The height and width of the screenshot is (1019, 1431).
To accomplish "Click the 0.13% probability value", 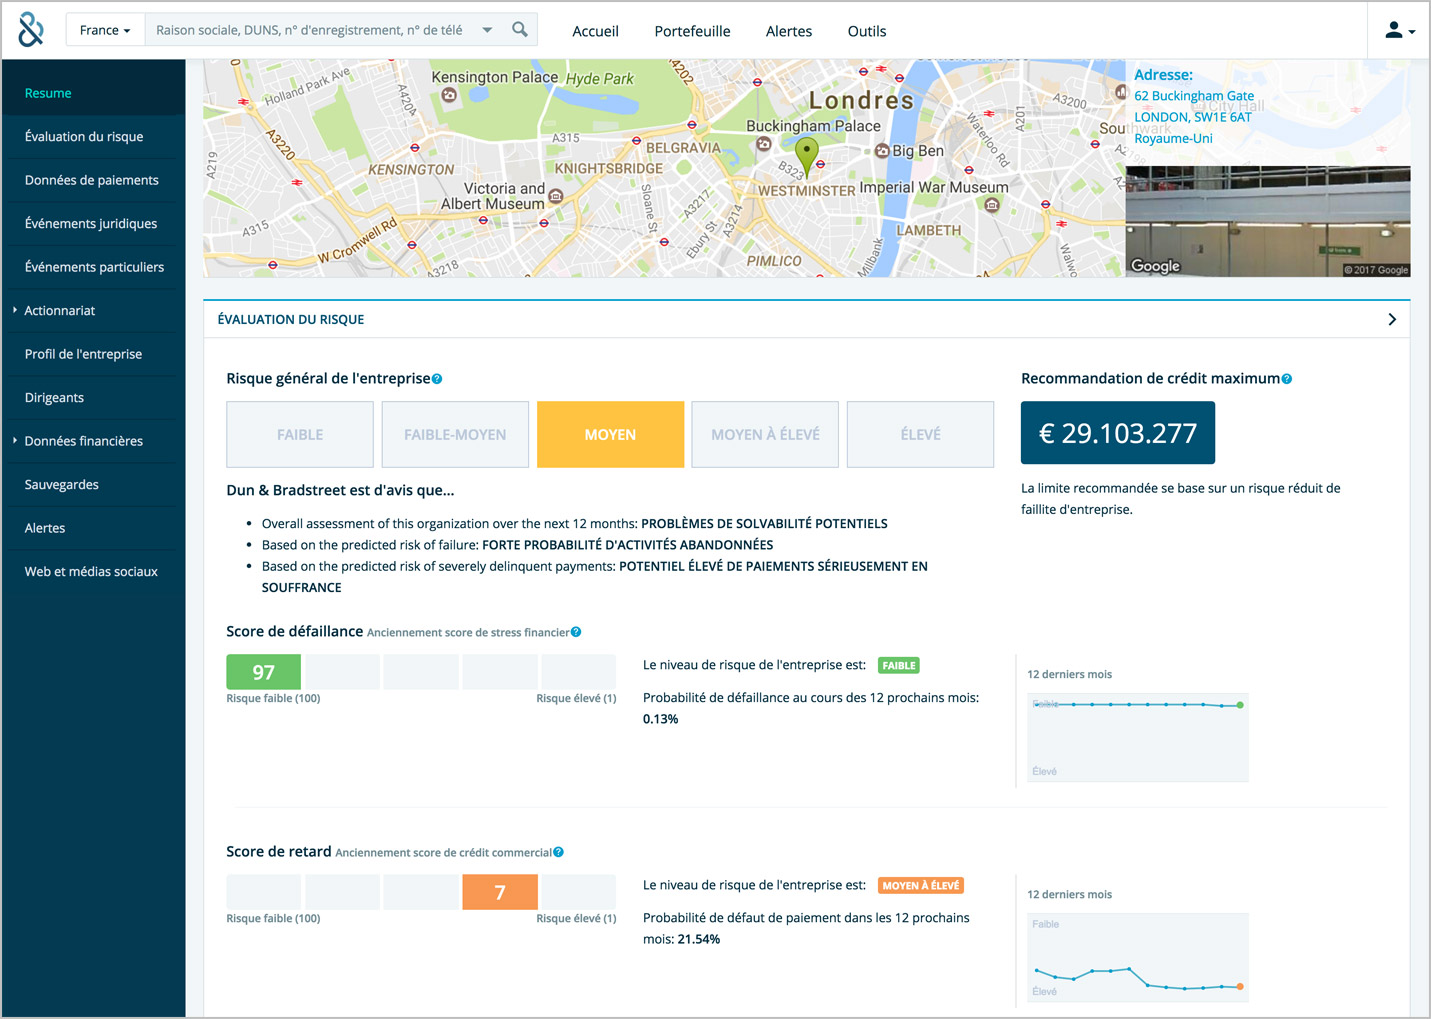I will point(660,719).
